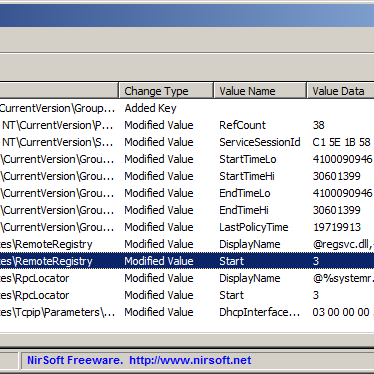Select the 19719913 value data cell
This screenshot has width=374, height=374.
coord(337,227)
